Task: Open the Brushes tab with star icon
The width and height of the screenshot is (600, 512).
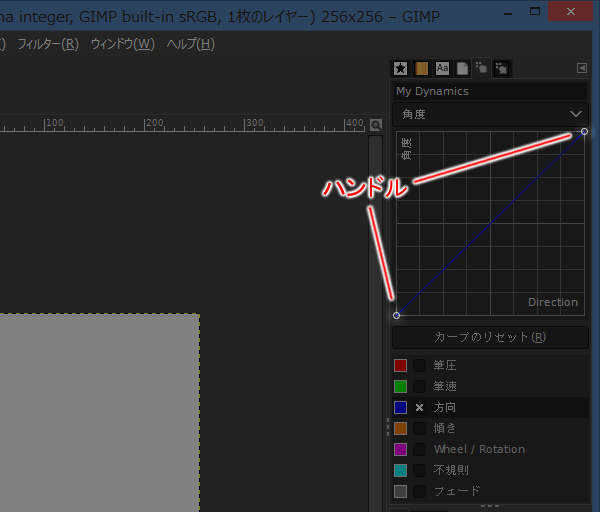Action: (400, 68)
